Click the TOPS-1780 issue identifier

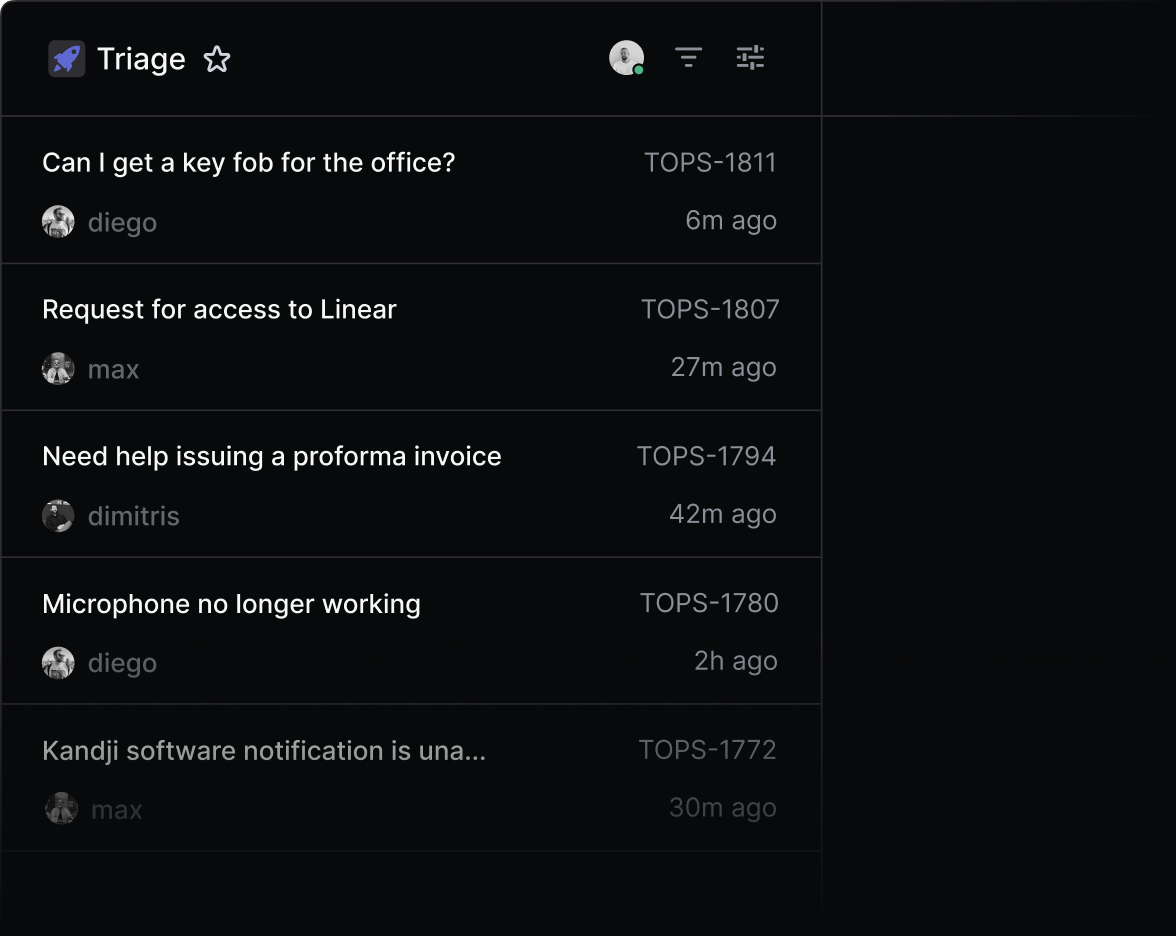[709, 603]
